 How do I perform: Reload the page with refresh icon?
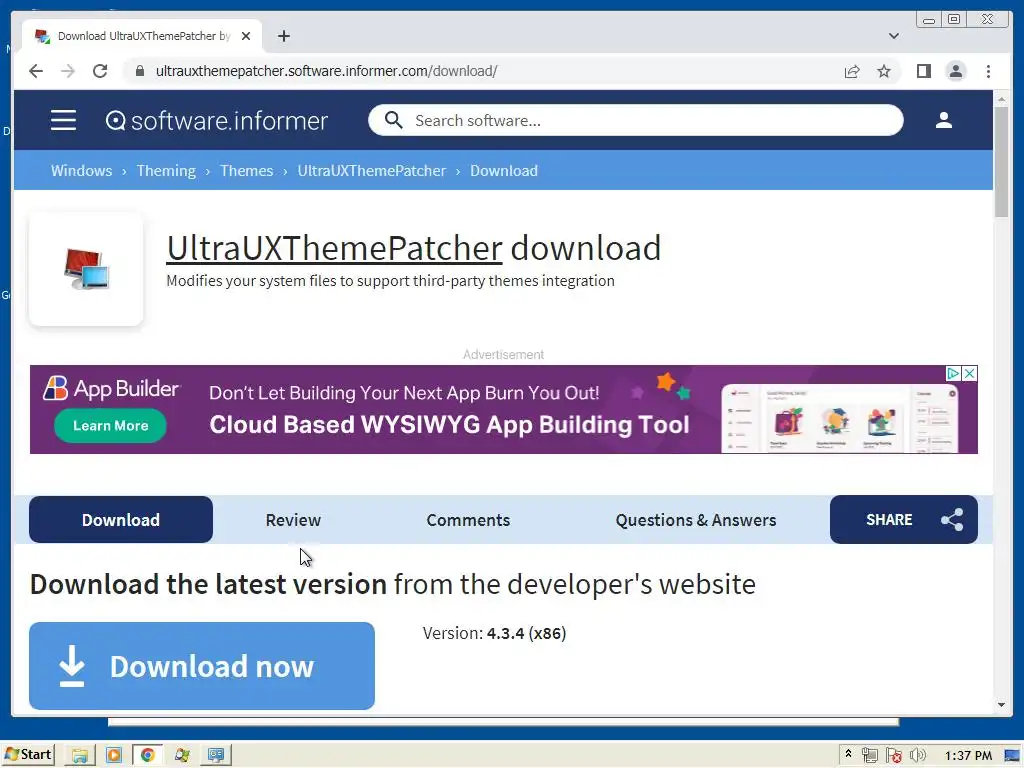click(100, 71)
